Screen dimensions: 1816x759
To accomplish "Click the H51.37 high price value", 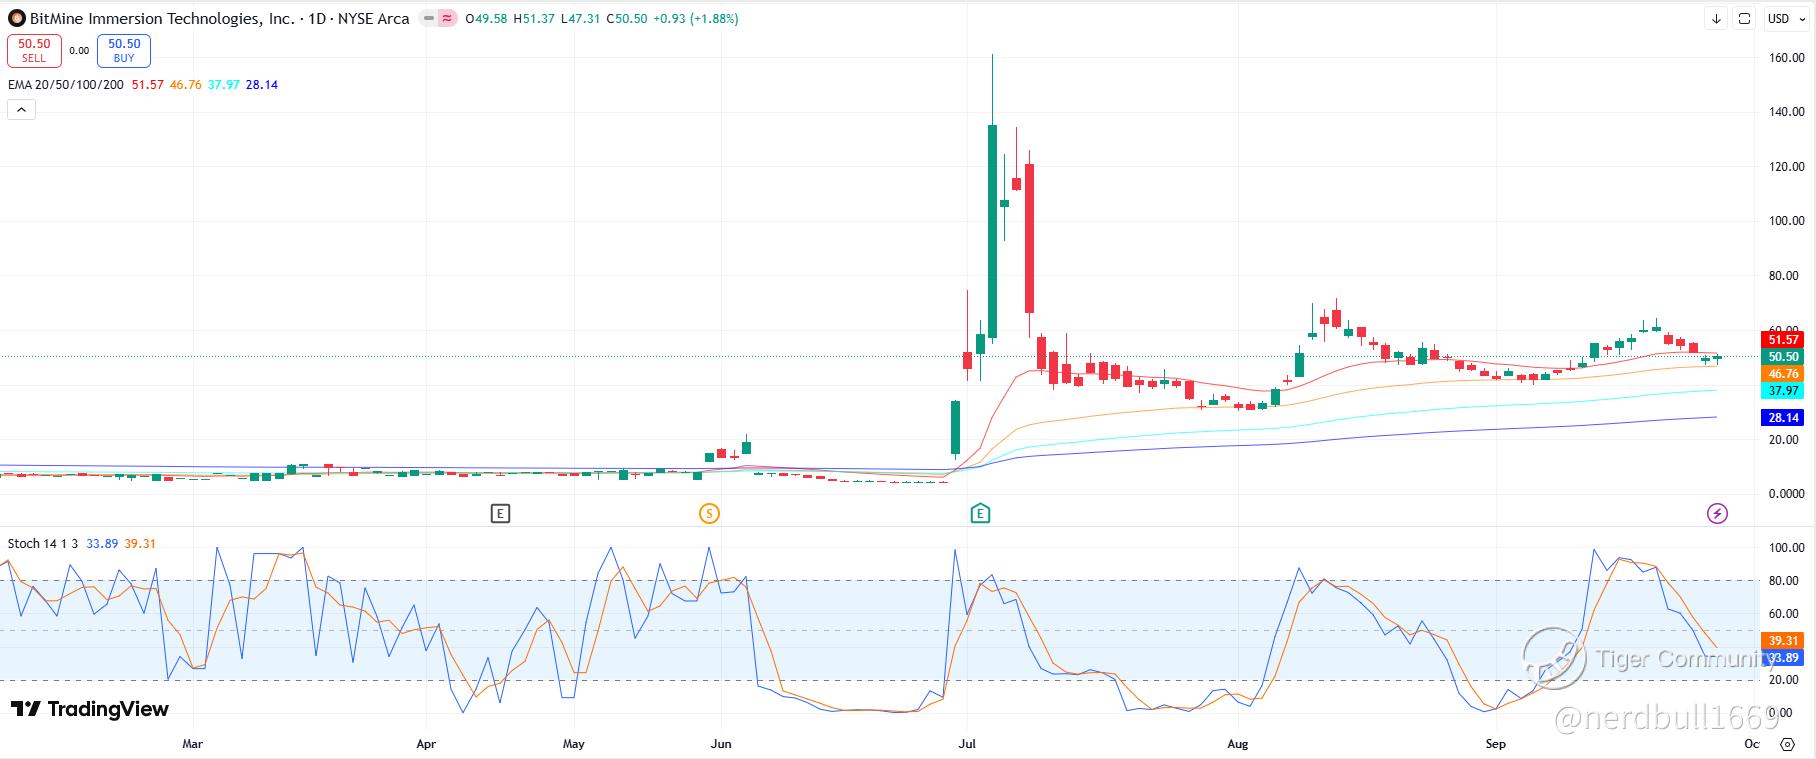I will point(534,19).
